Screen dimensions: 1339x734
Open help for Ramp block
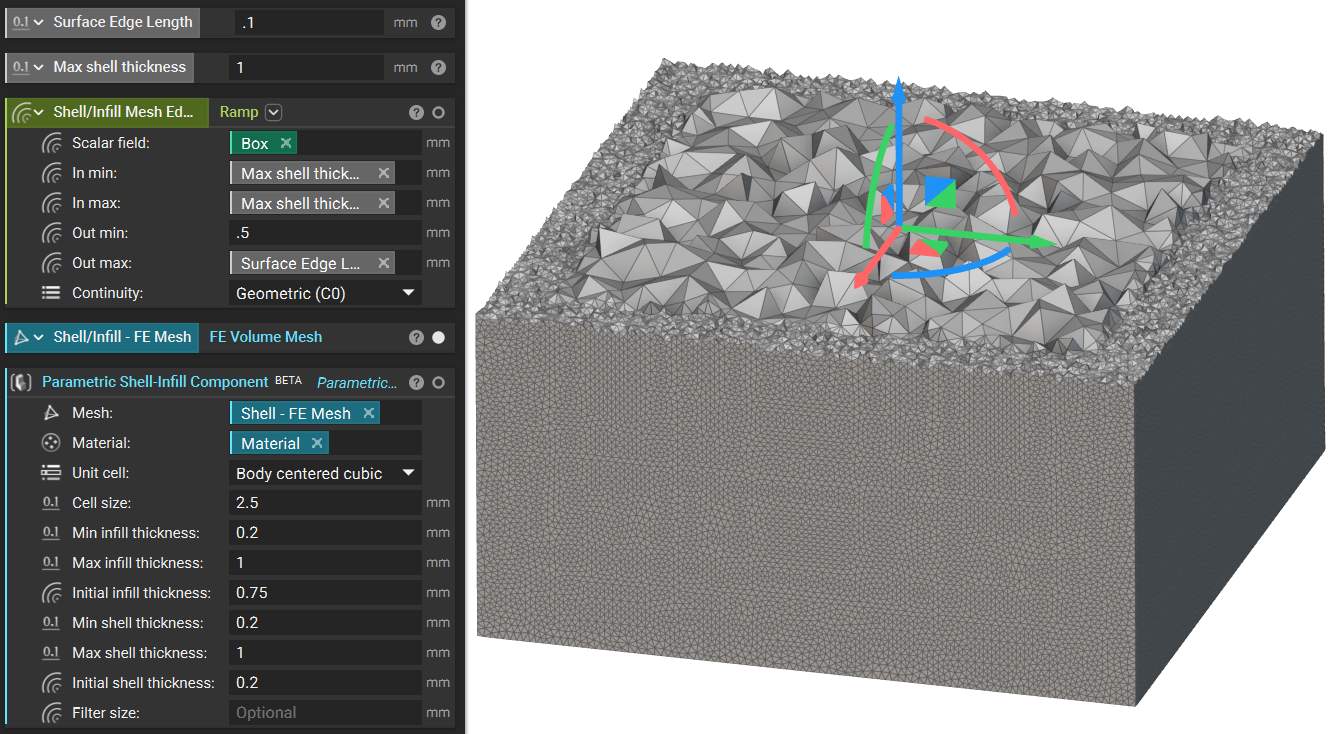click(417, 113)
